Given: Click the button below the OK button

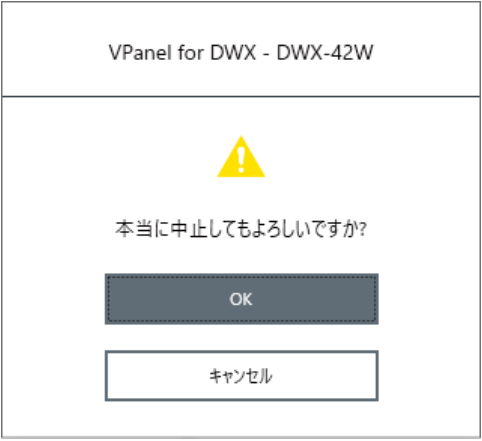Looking at the screenshot, I should (241, 376).
